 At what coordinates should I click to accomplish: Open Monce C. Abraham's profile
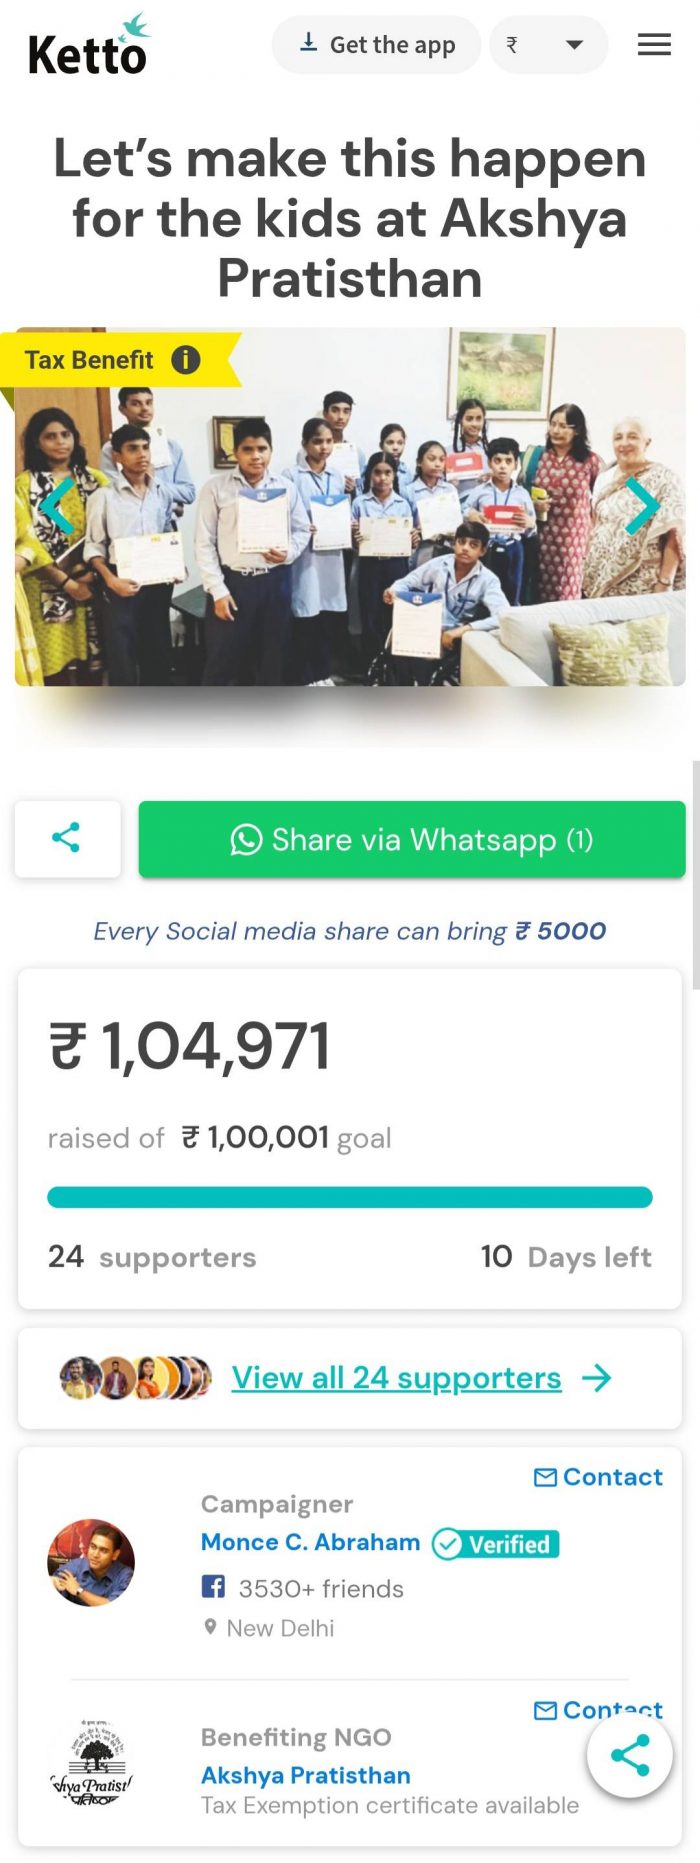(x=310, y=1542)
